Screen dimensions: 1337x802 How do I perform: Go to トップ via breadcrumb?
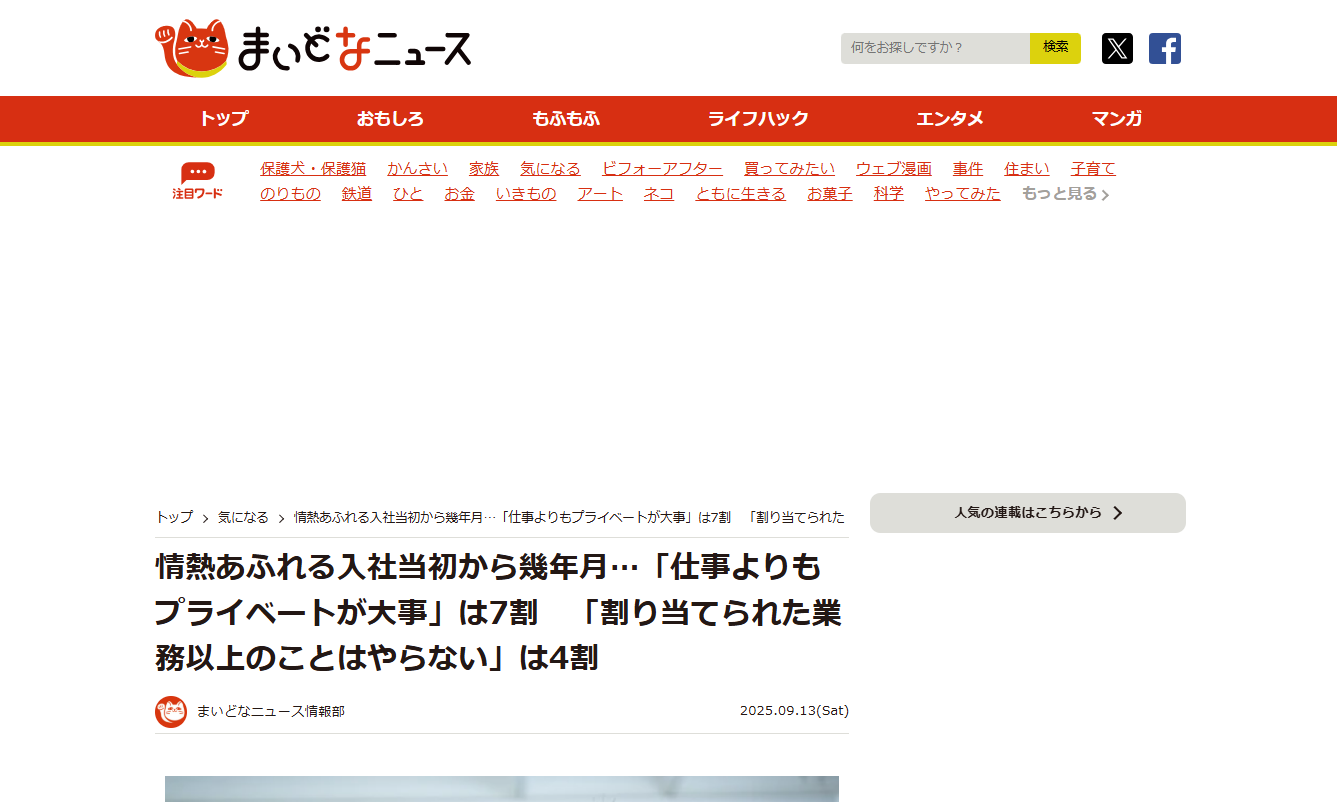pos(174,517)
